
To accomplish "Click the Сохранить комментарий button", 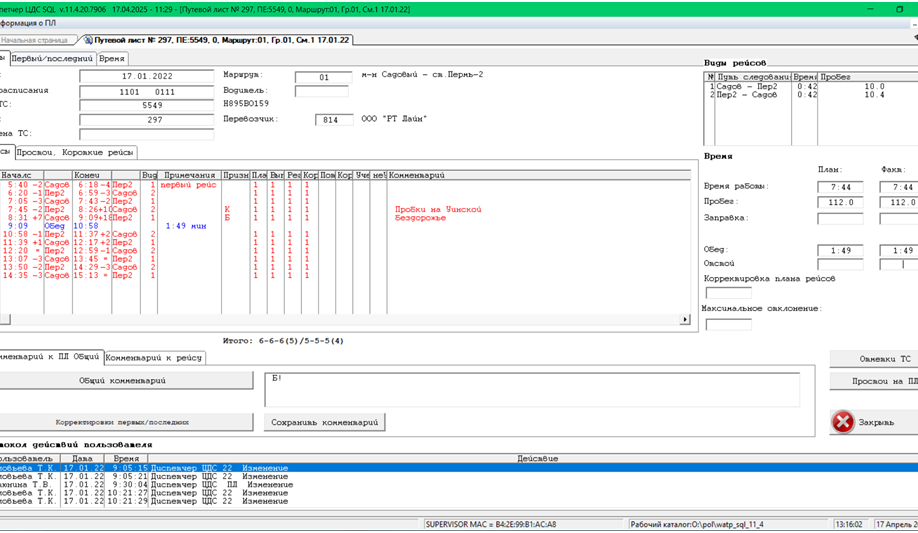I will [x=325, y=422].
